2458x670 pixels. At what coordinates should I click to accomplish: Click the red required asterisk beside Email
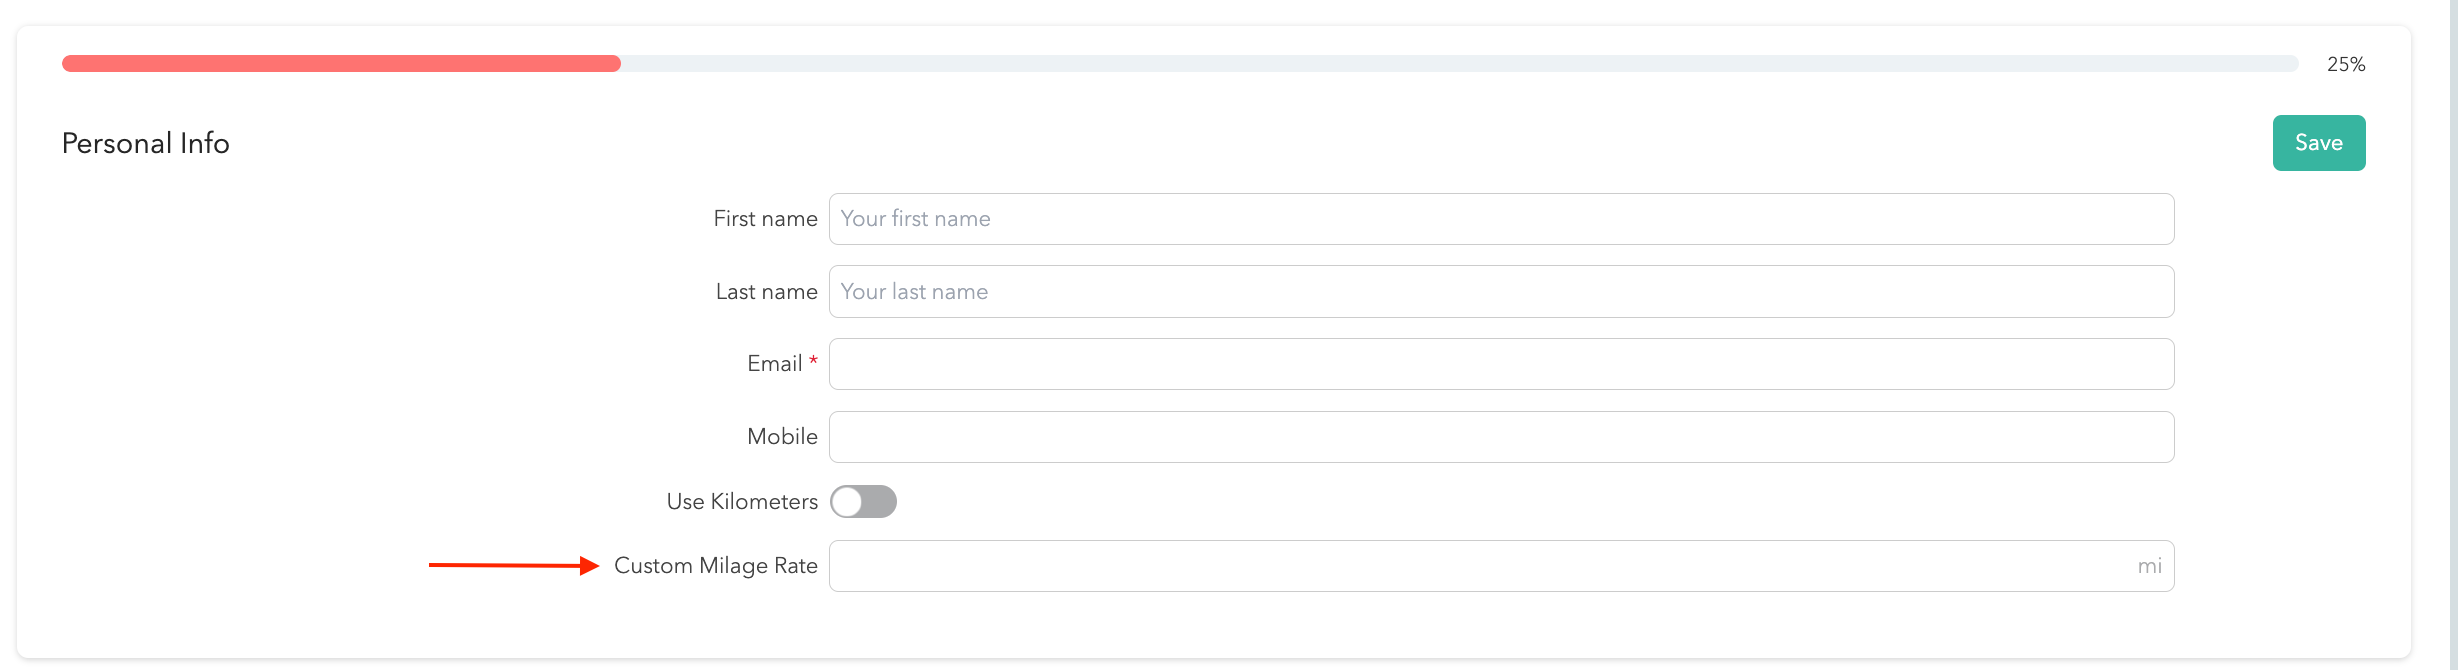point(813,360)
